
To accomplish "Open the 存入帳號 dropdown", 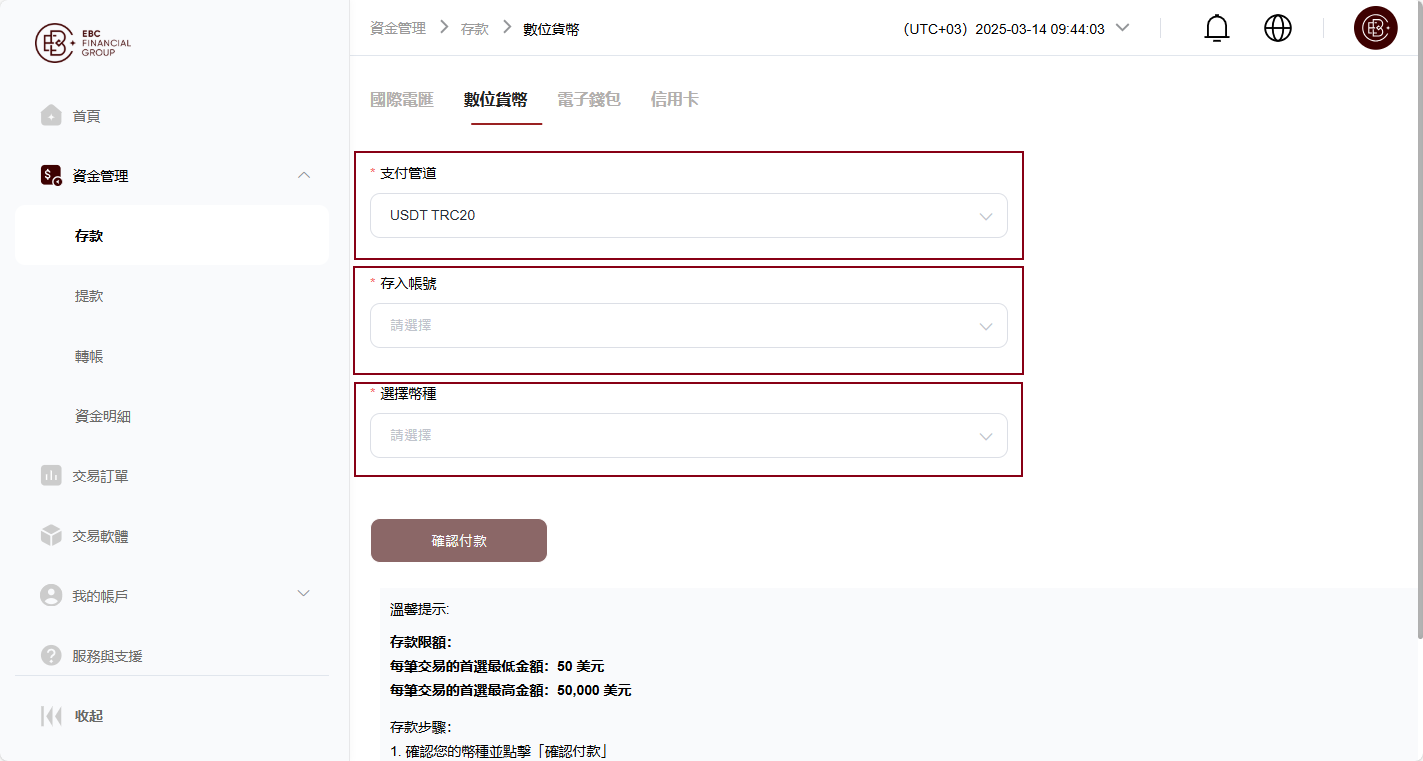I will coord(688,325).
